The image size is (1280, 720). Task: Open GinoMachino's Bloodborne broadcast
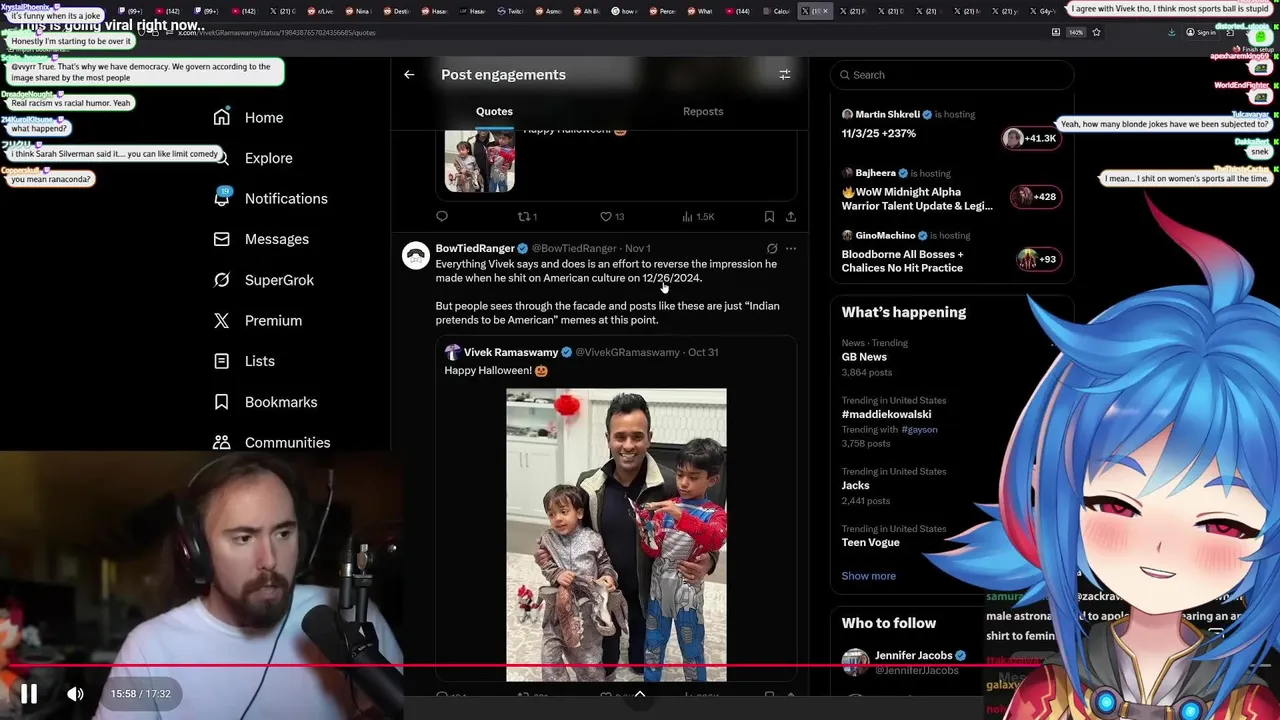coord(950,252)
